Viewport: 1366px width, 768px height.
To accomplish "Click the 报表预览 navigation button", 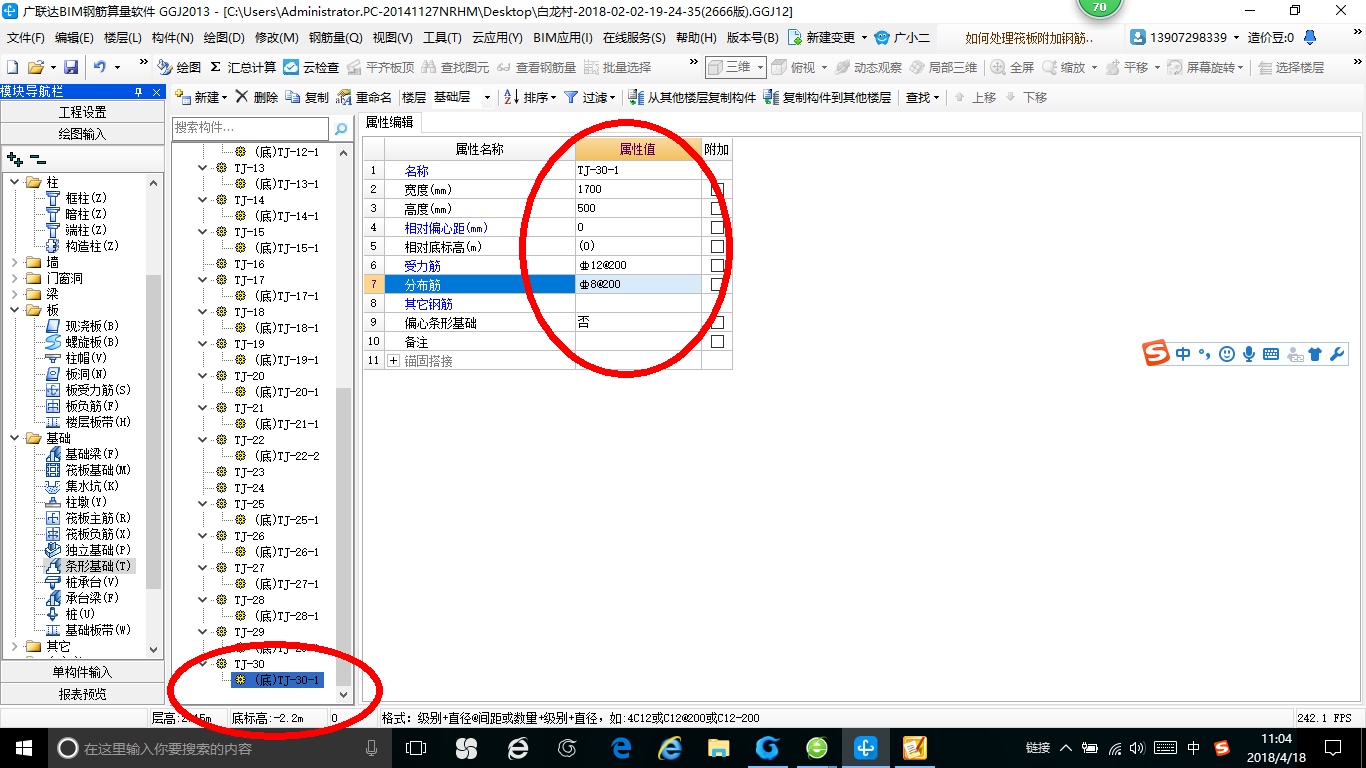I will pos(82,694).
